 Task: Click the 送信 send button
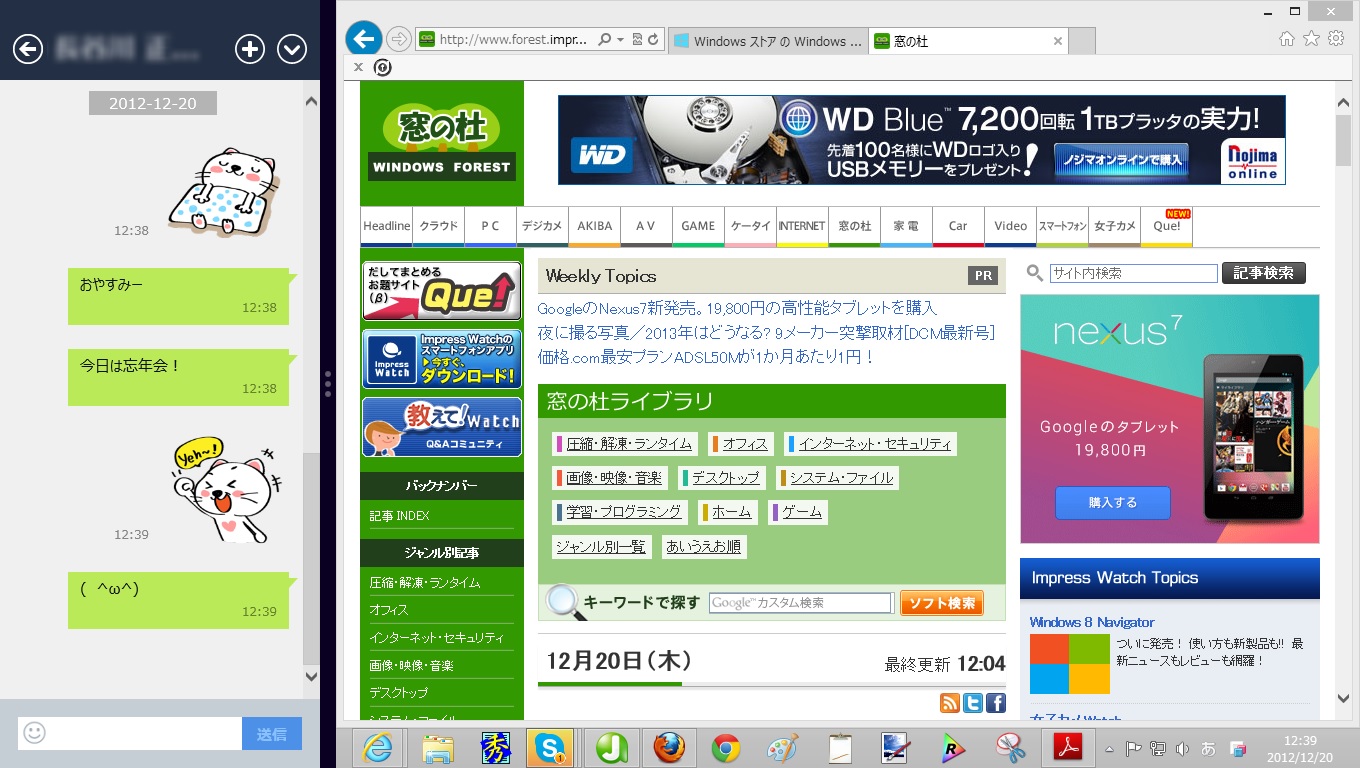coord(272,734)
